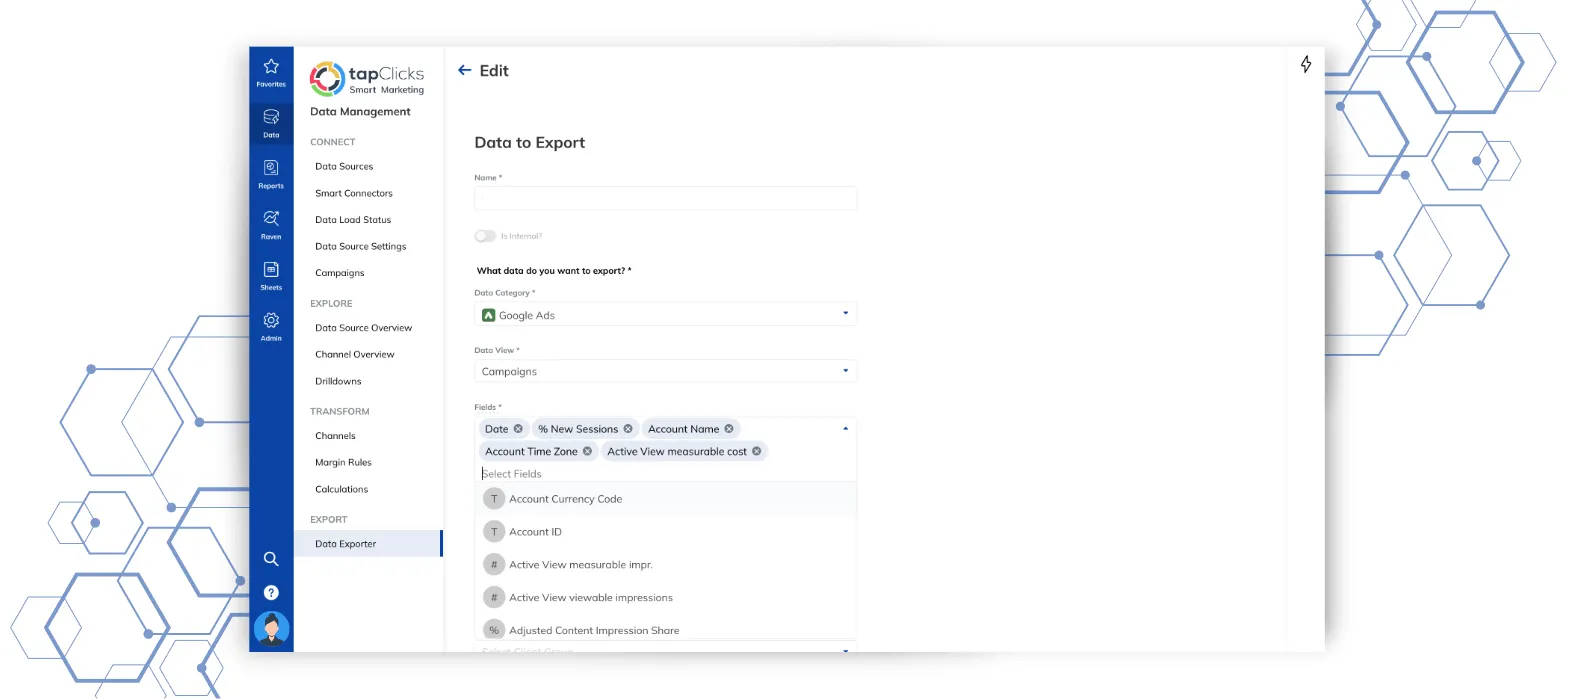The height and width of the screenshot is (700, 1575).
Task: Toggle the Is Internal? switch
Action: click(x=485, y=236)
